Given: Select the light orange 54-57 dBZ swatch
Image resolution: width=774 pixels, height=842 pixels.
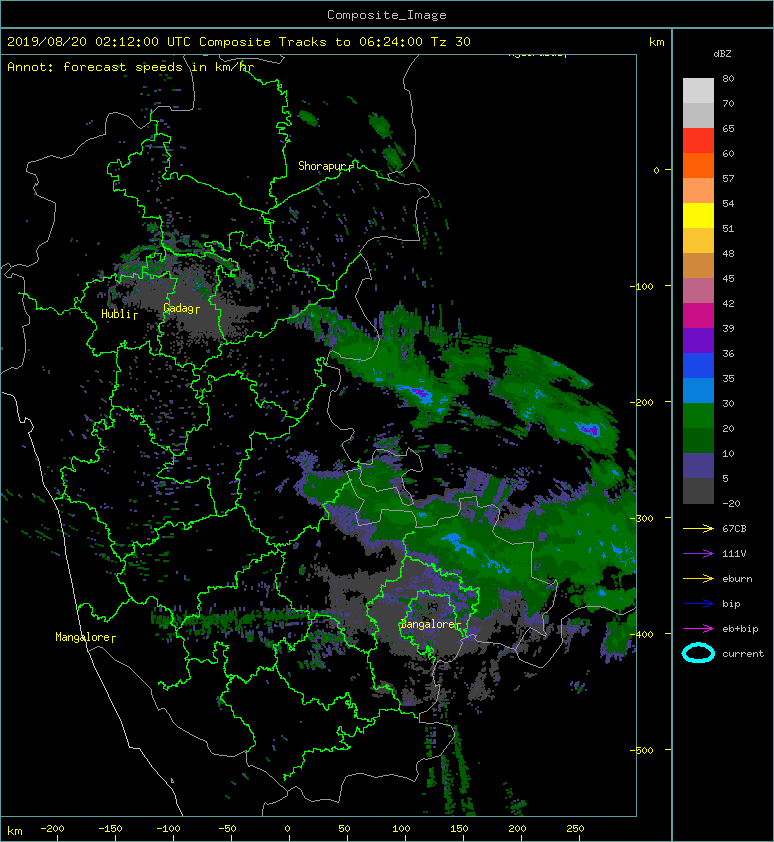Looking at the screenshot, I should pyautogui.click(x=698, y=191).
